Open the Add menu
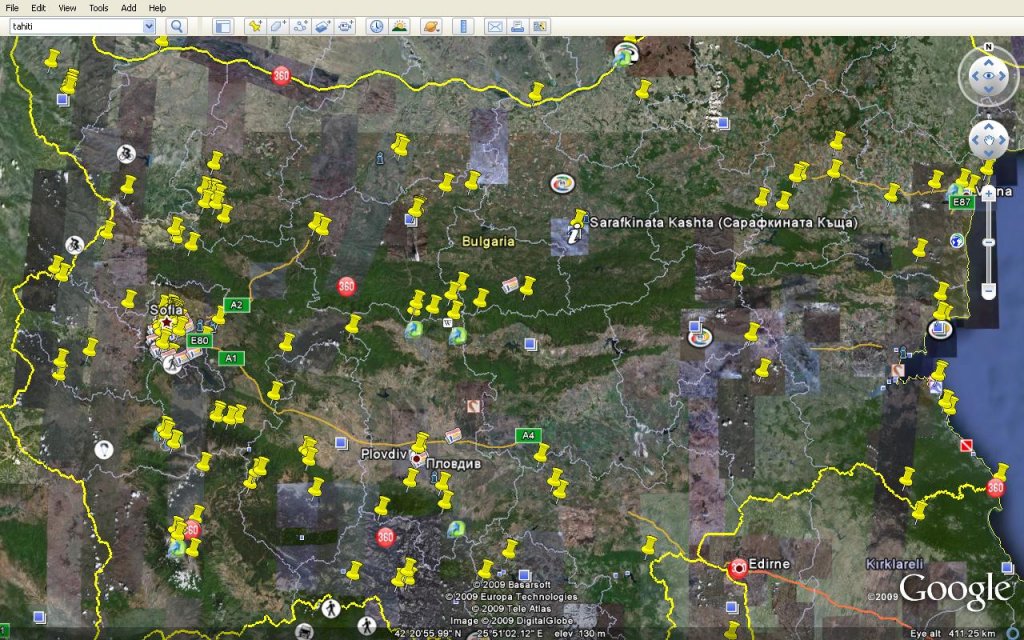 [x=129, y=8]
